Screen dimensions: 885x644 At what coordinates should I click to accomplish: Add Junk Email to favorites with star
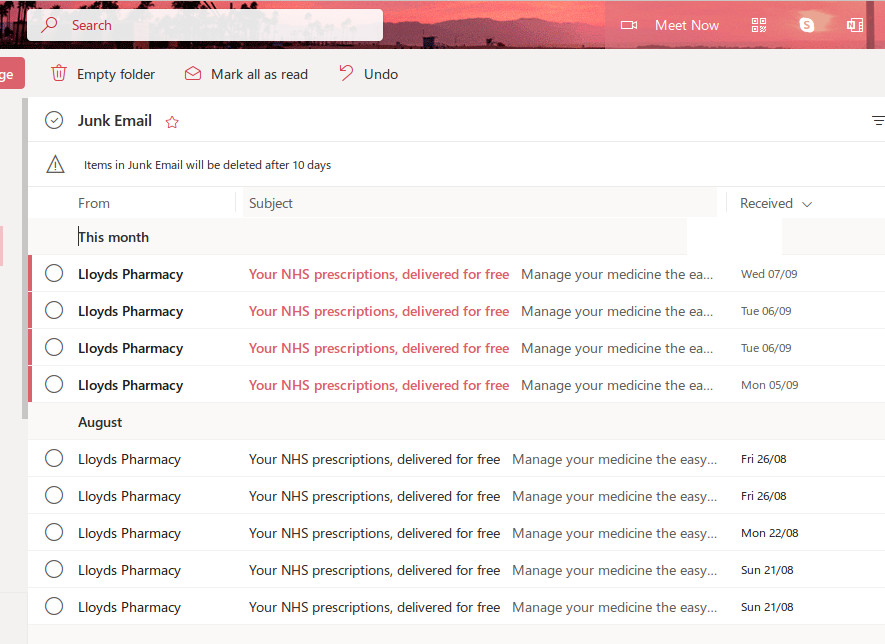(x=172, y=122)
